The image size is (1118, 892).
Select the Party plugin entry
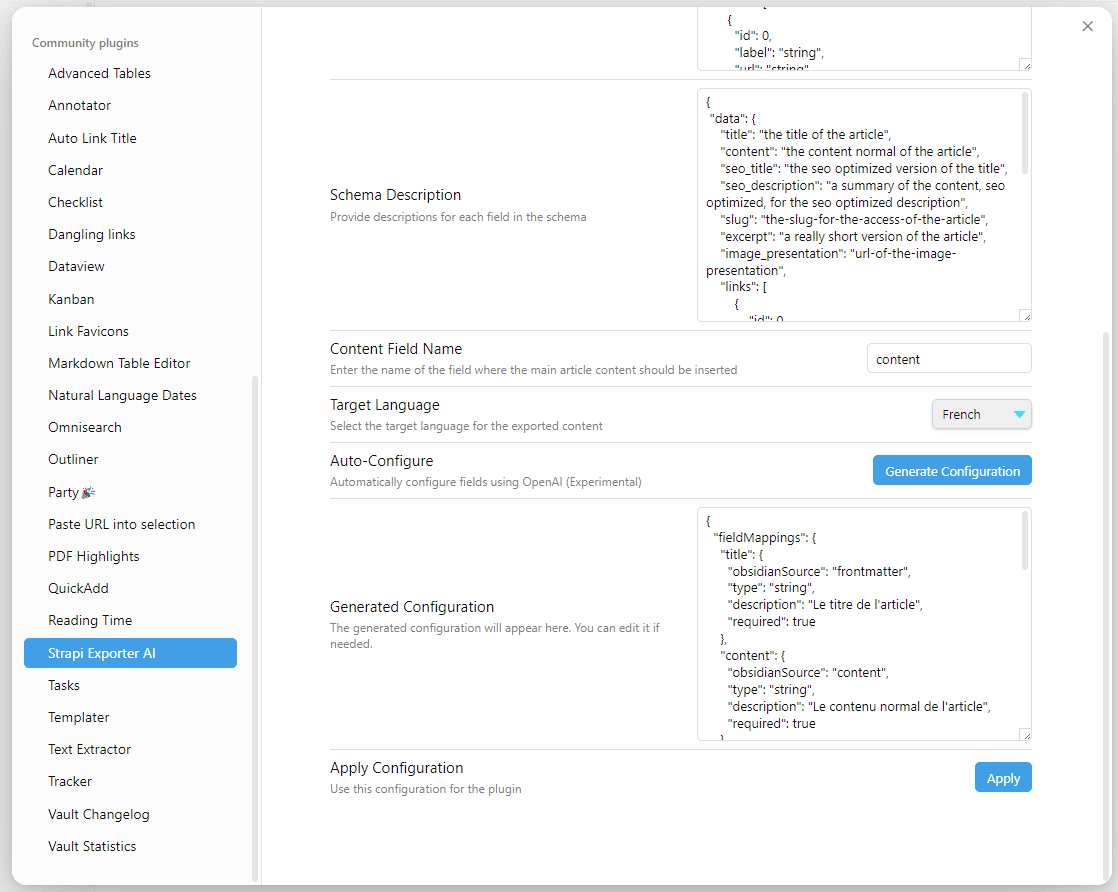pyautogui.click(x=72, y=492)
